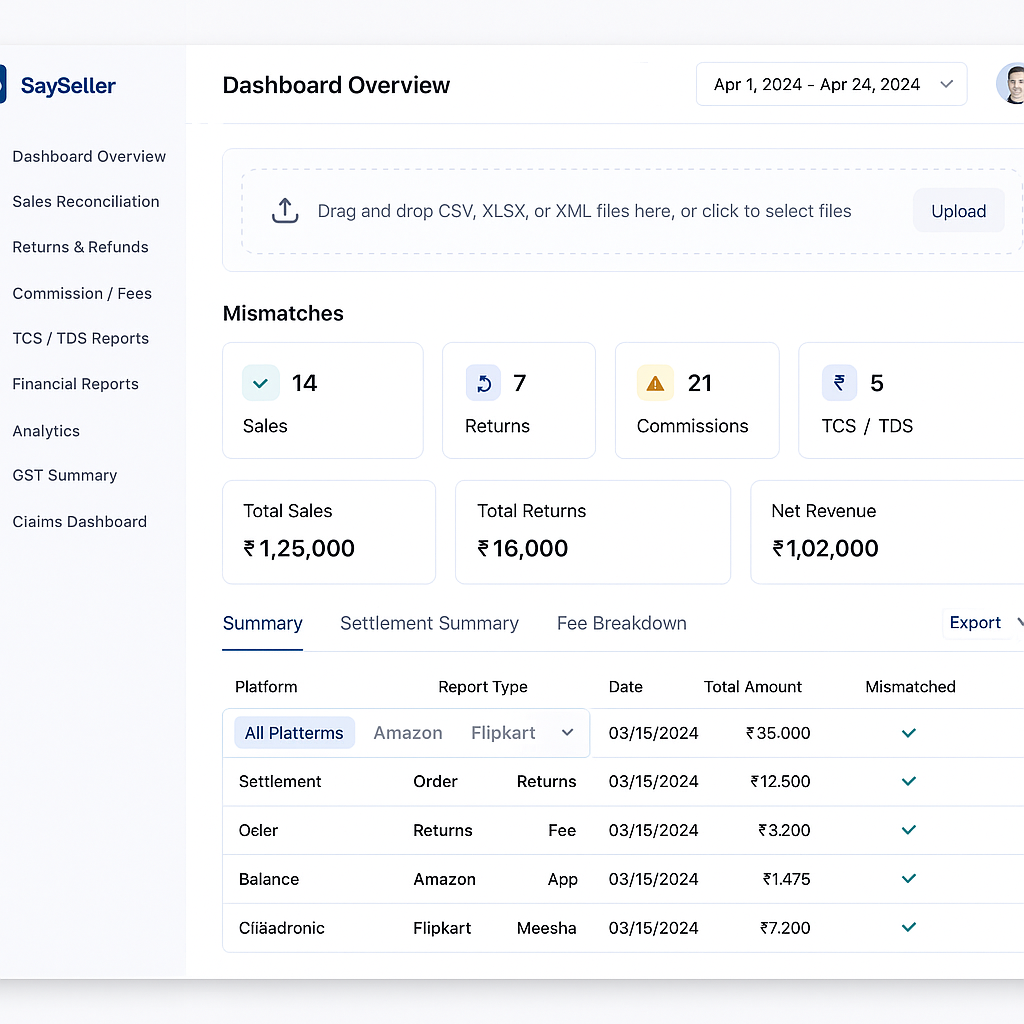Open the user profile avatar at top right

click(x=1012, y=84)
